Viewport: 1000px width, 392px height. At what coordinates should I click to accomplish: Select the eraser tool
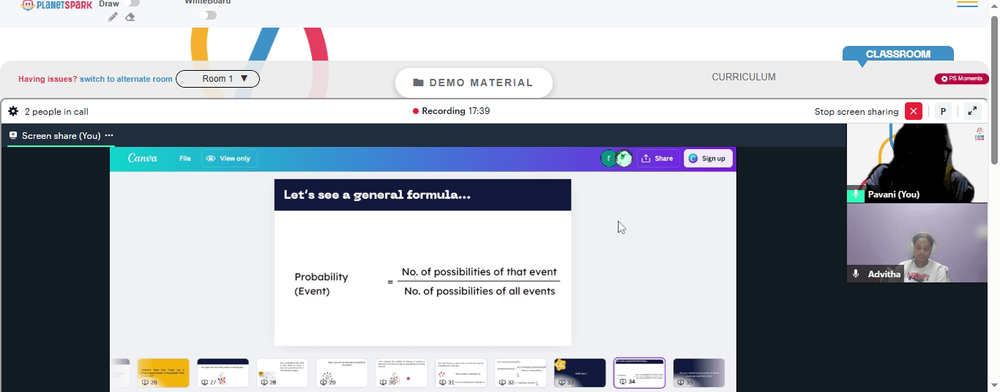point(130,17)
